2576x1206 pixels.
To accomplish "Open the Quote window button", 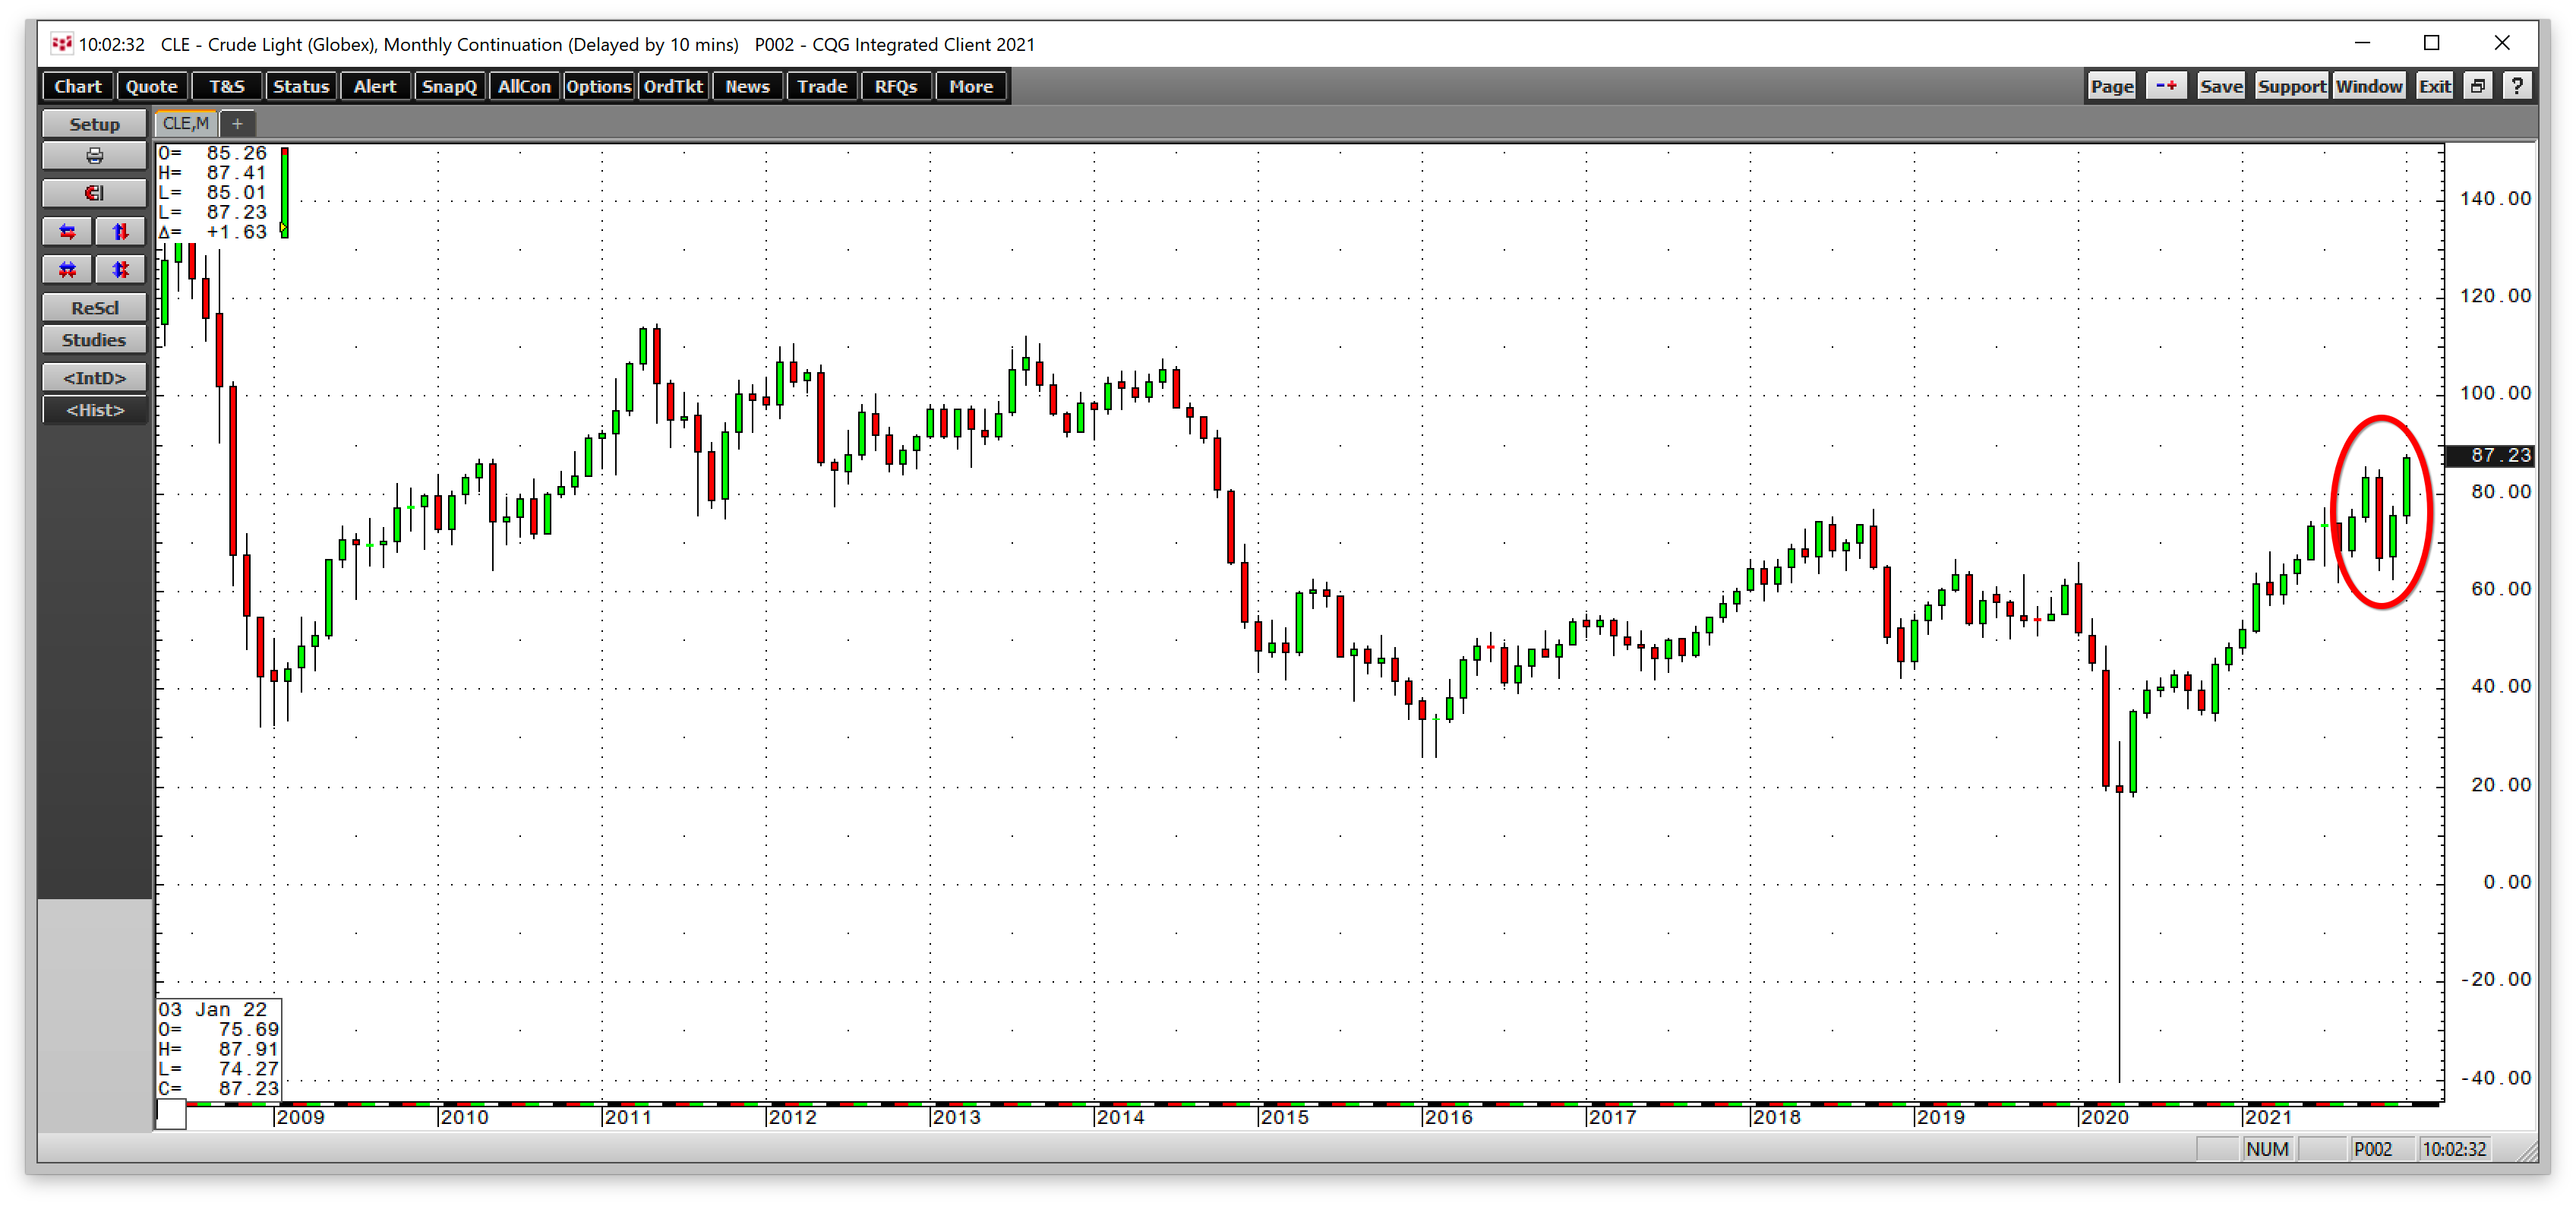I will pyautogui.click(x=152, y=87).
